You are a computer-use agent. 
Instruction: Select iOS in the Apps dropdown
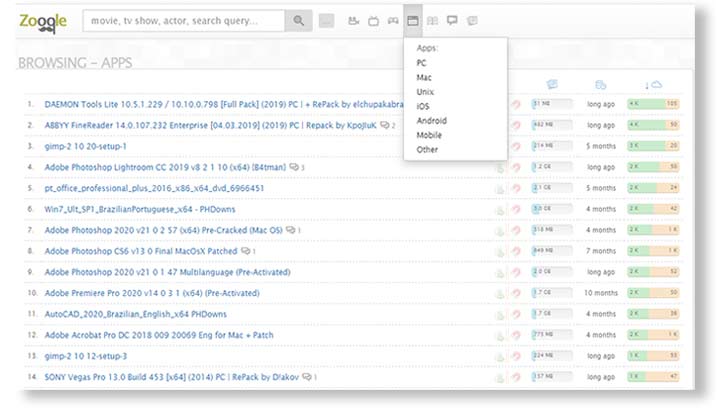pos(423,106)
